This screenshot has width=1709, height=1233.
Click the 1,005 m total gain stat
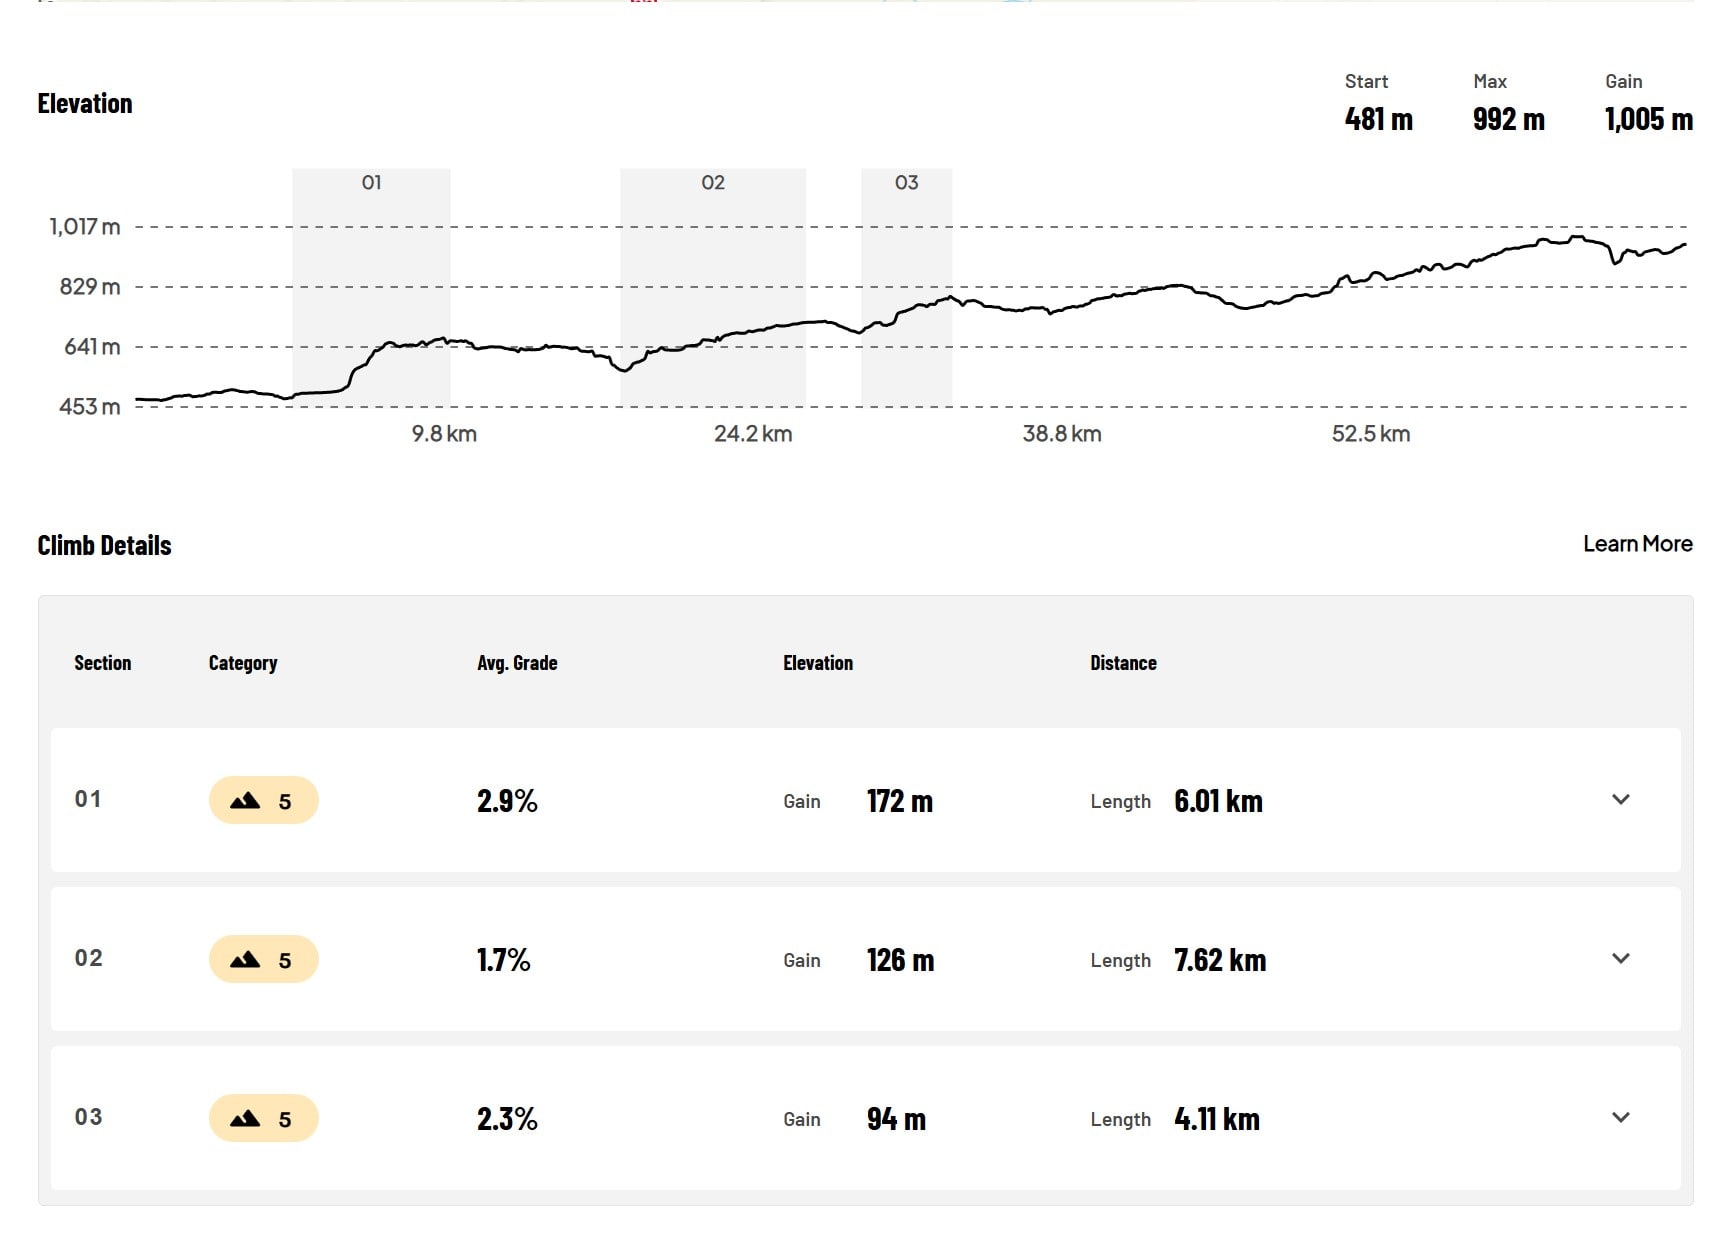[x=1649, y=119]
